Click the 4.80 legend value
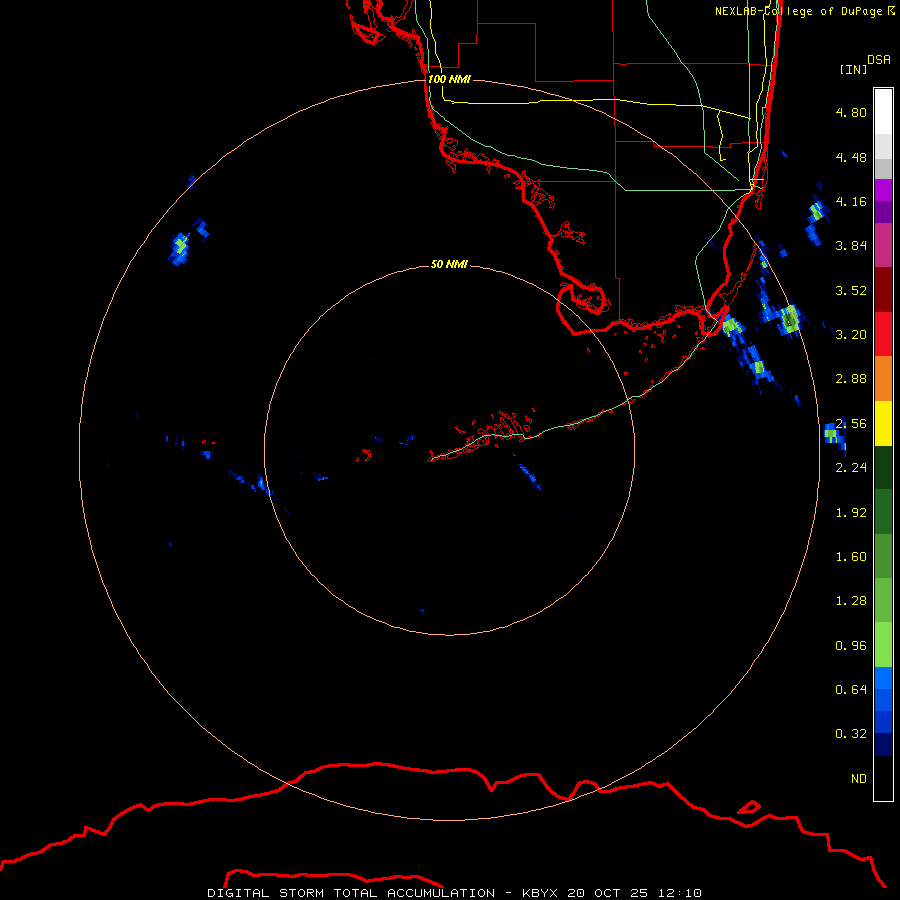The image size is (900, 900). pos(851,112)
